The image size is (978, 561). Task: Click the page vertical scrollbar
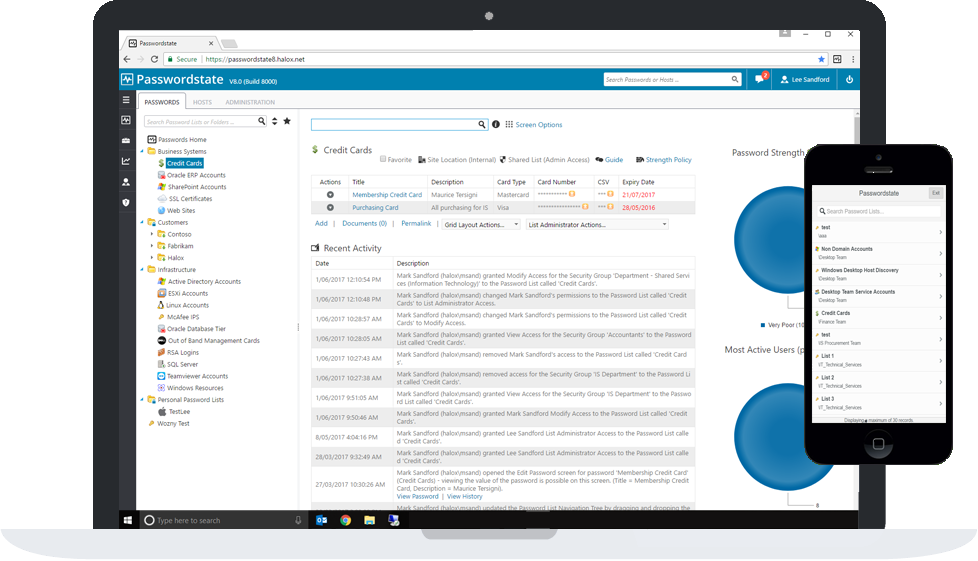[x=856, y=128]
